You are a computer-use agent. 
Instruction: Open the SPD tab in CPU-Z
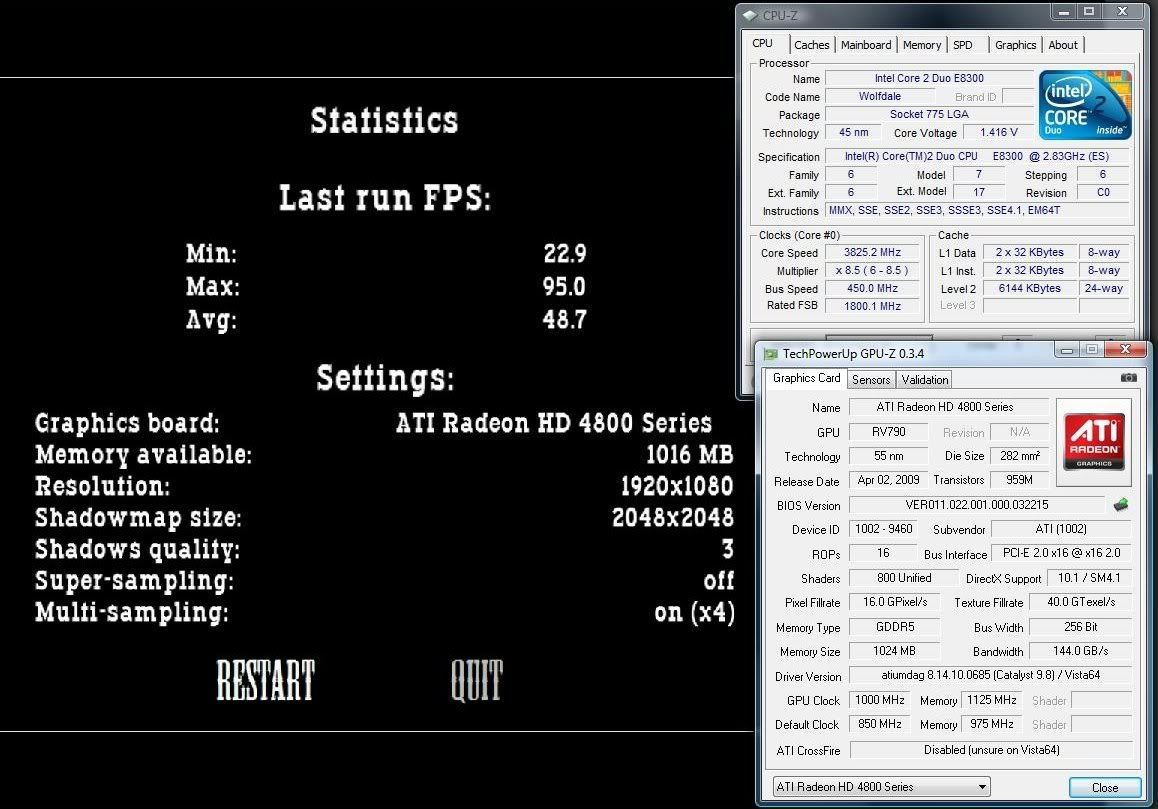point(963,45)
